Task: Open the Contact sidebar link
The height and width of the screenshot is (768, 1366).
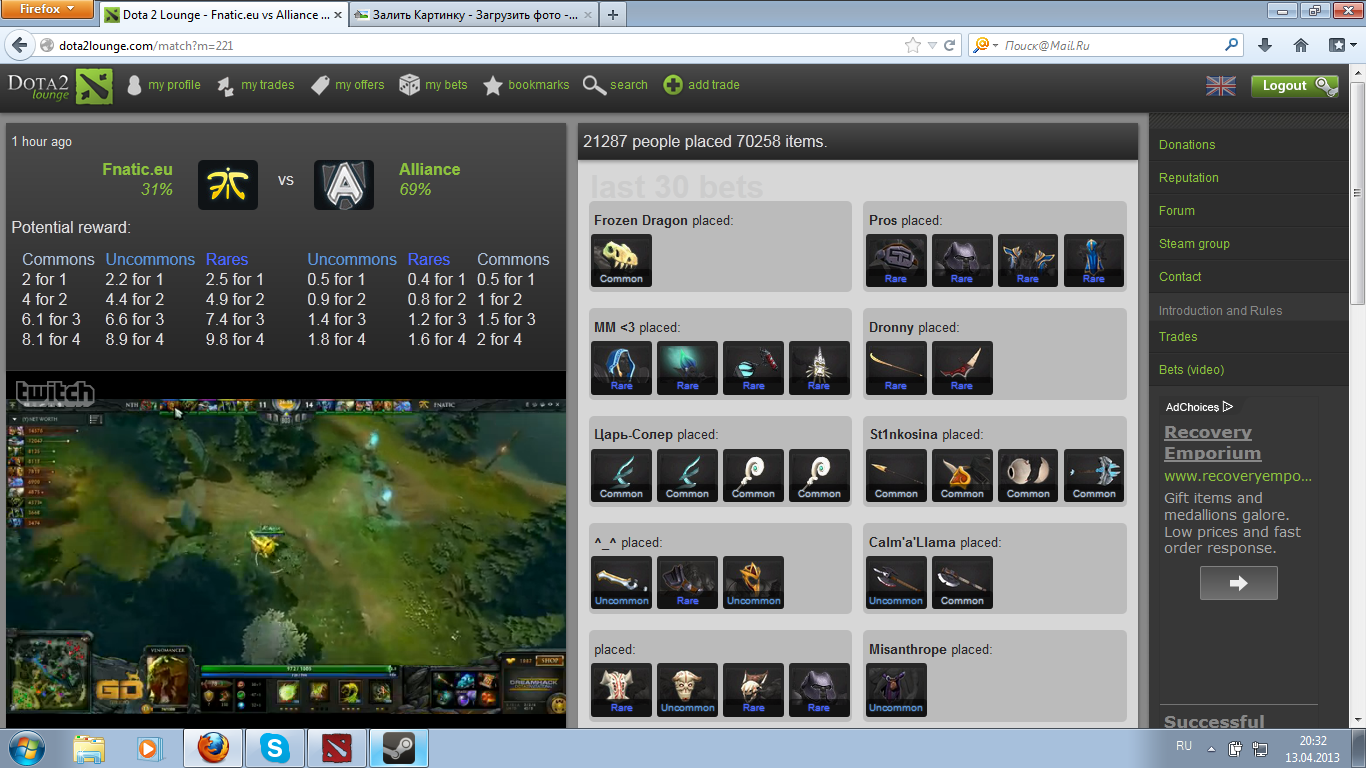Action: pos(1180,277)
